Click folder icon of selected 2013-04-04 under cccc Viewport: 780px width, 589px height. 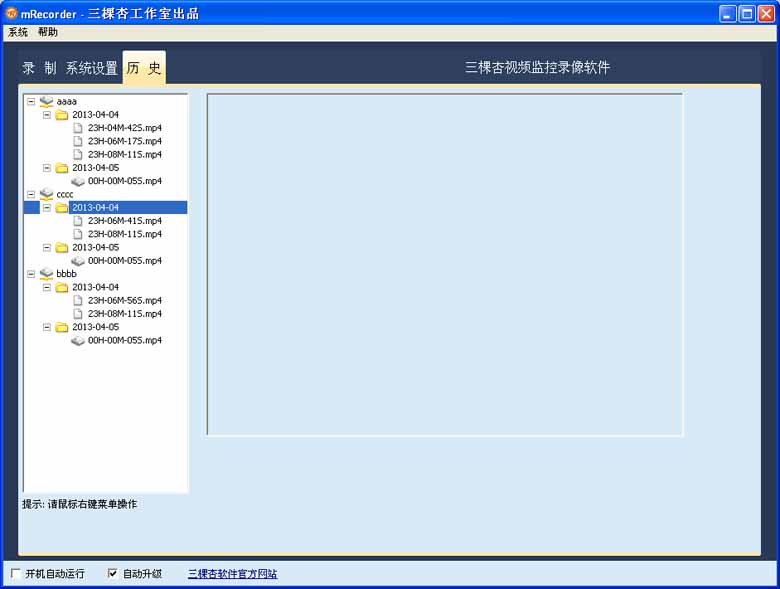pos(62,207)
